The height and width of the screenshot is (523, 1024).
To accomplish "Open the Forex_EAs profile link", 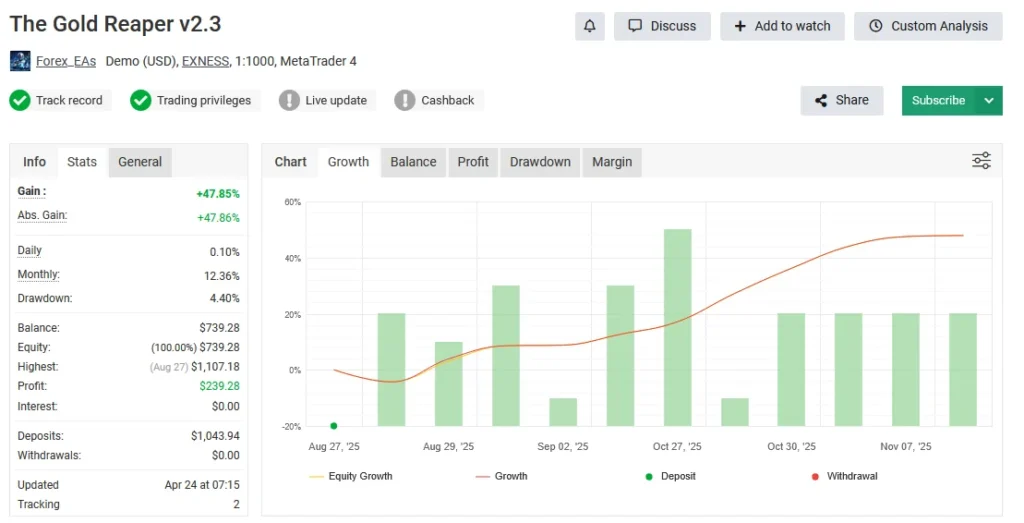I will click(x=66, y=61).
